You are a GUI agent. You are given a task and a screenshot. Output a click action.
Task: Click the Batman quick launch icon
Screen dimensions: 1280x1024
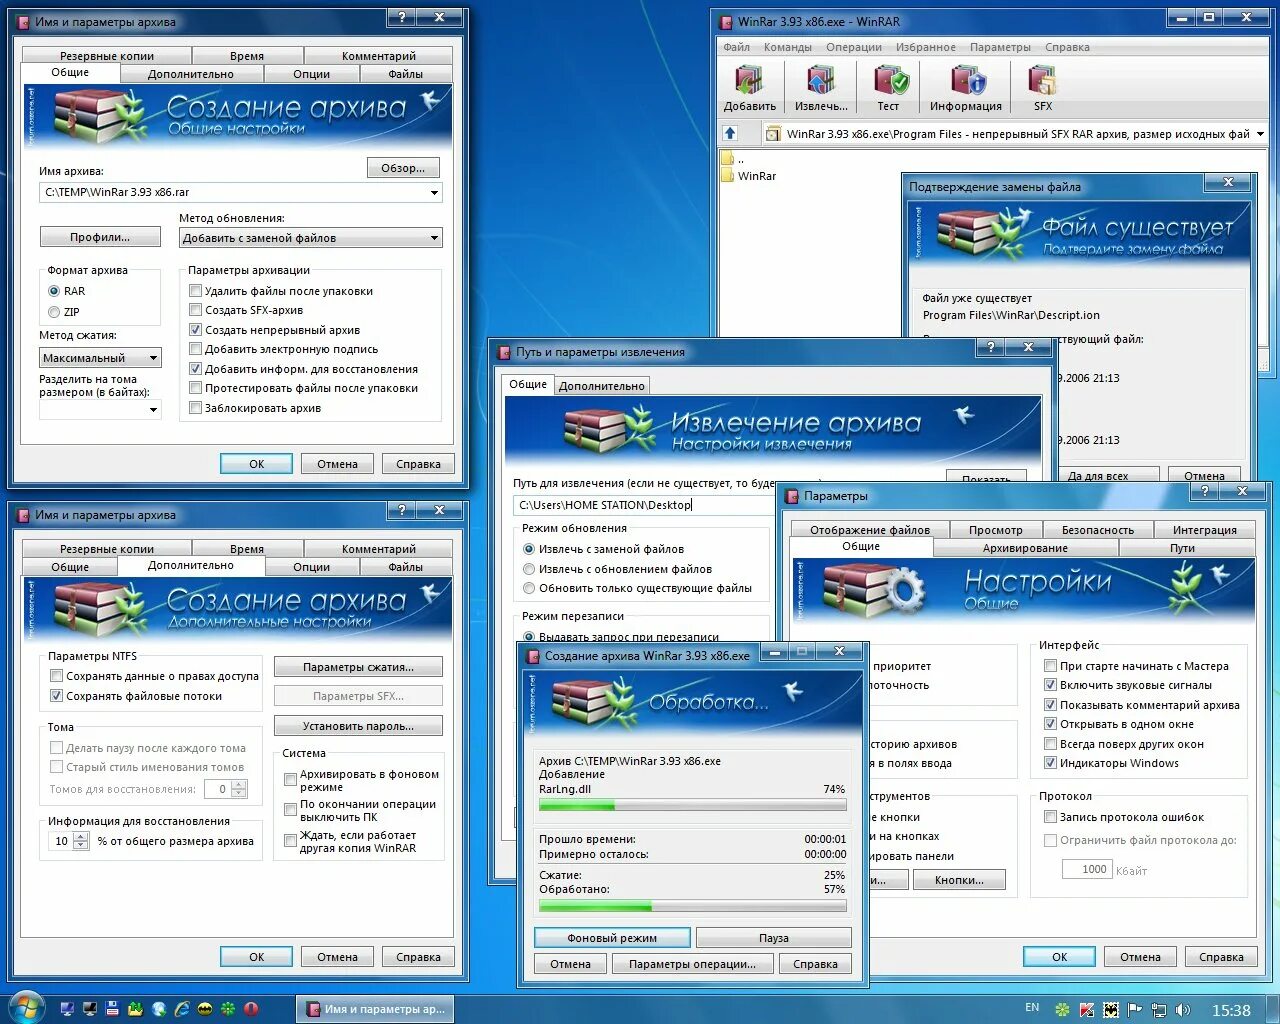click(x=204, y=1009)
